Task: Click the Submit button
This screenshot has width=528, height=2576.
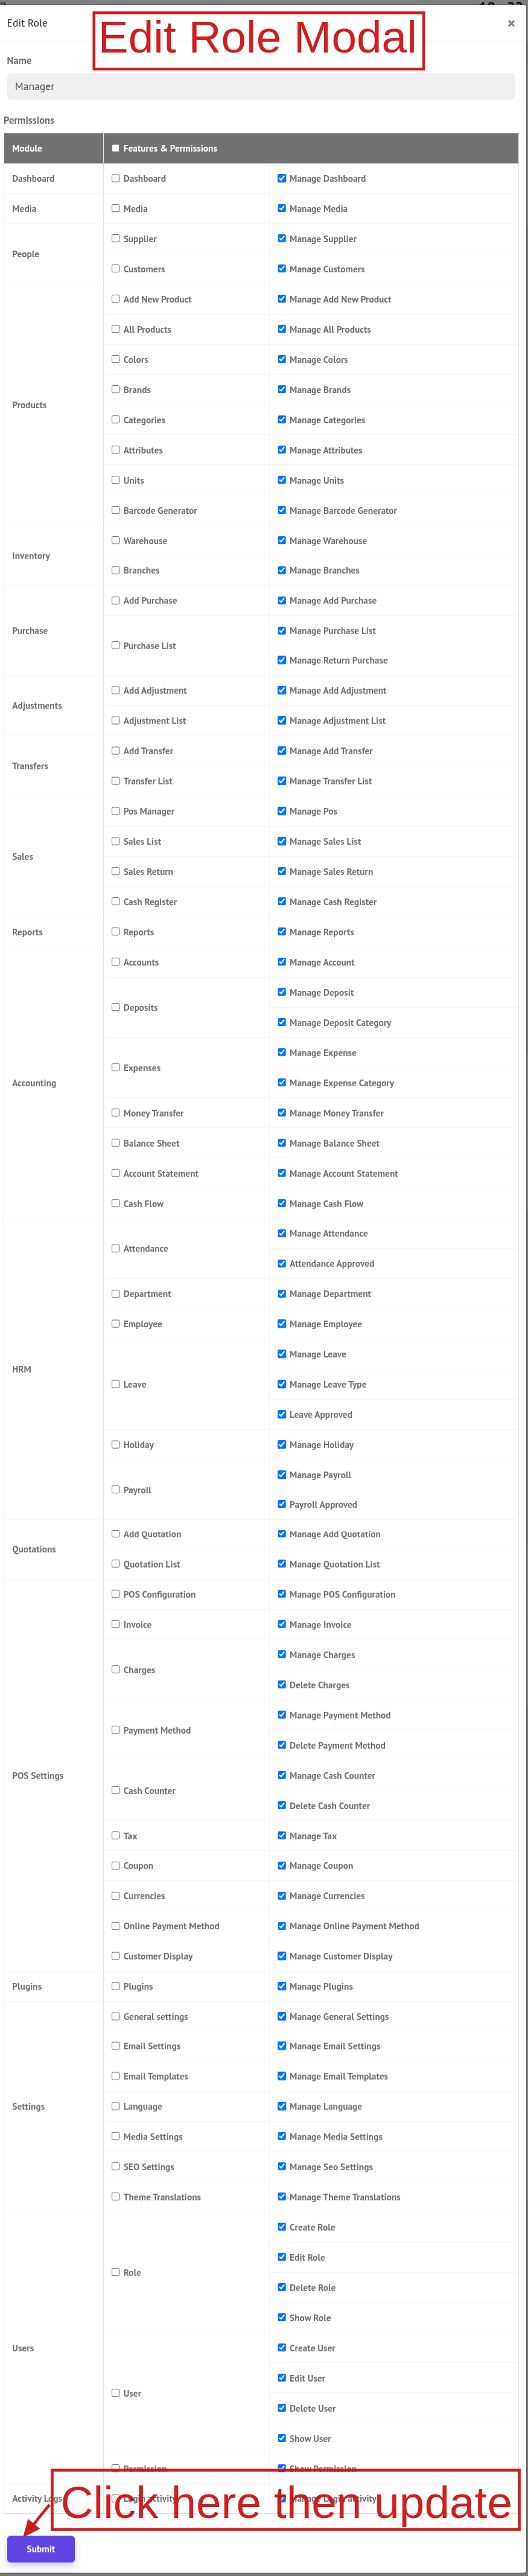Action: click(41, 2548)
